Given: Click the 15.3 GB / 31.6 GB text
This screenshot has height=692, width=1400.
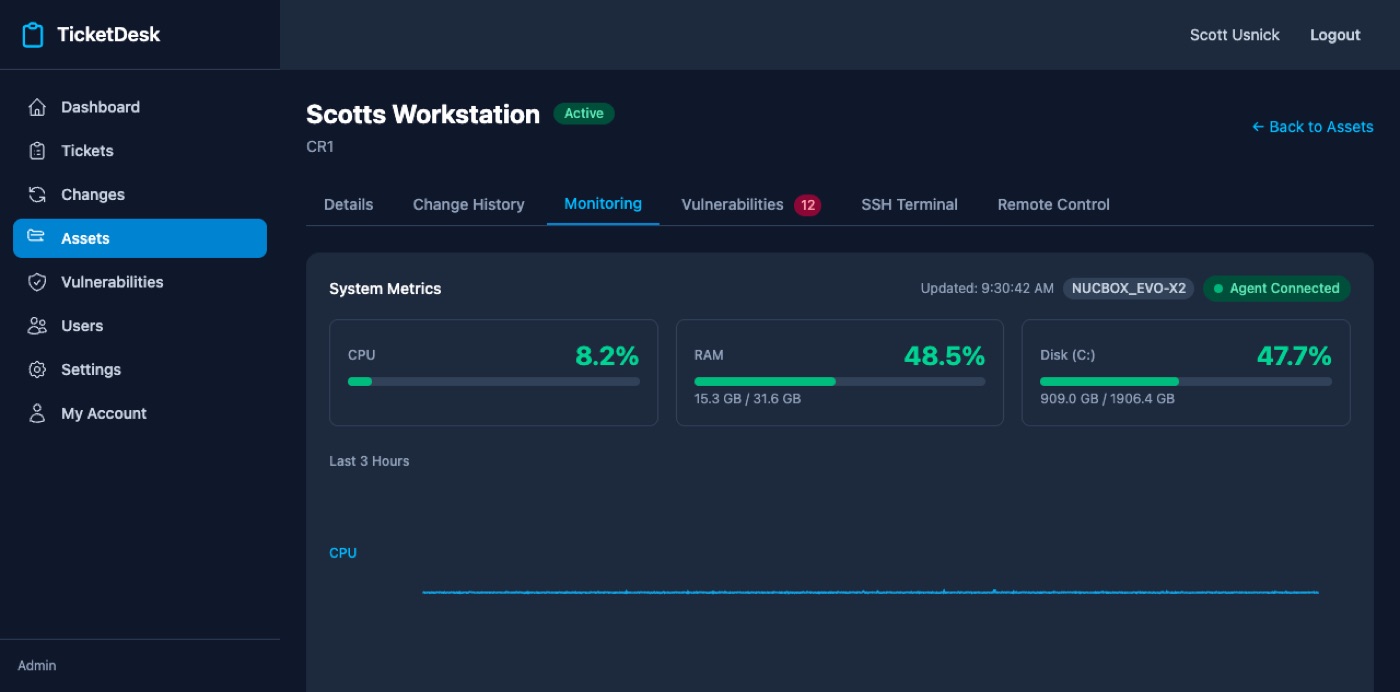Looking at the screenshot, I should (747, 399).
